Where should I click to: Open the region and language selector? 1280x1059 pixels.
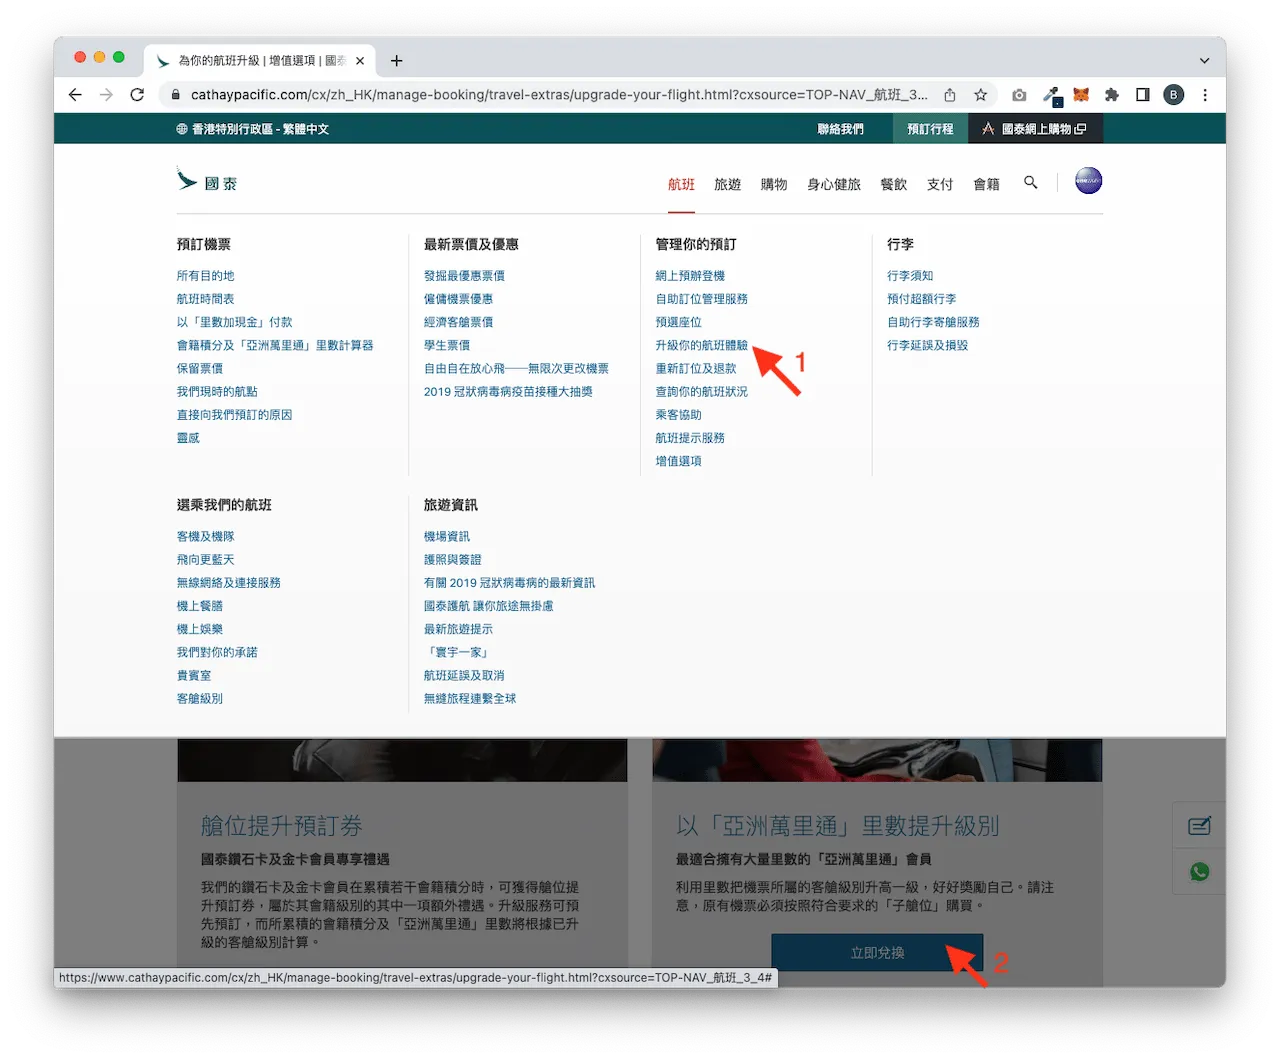(x=252, y=129)
